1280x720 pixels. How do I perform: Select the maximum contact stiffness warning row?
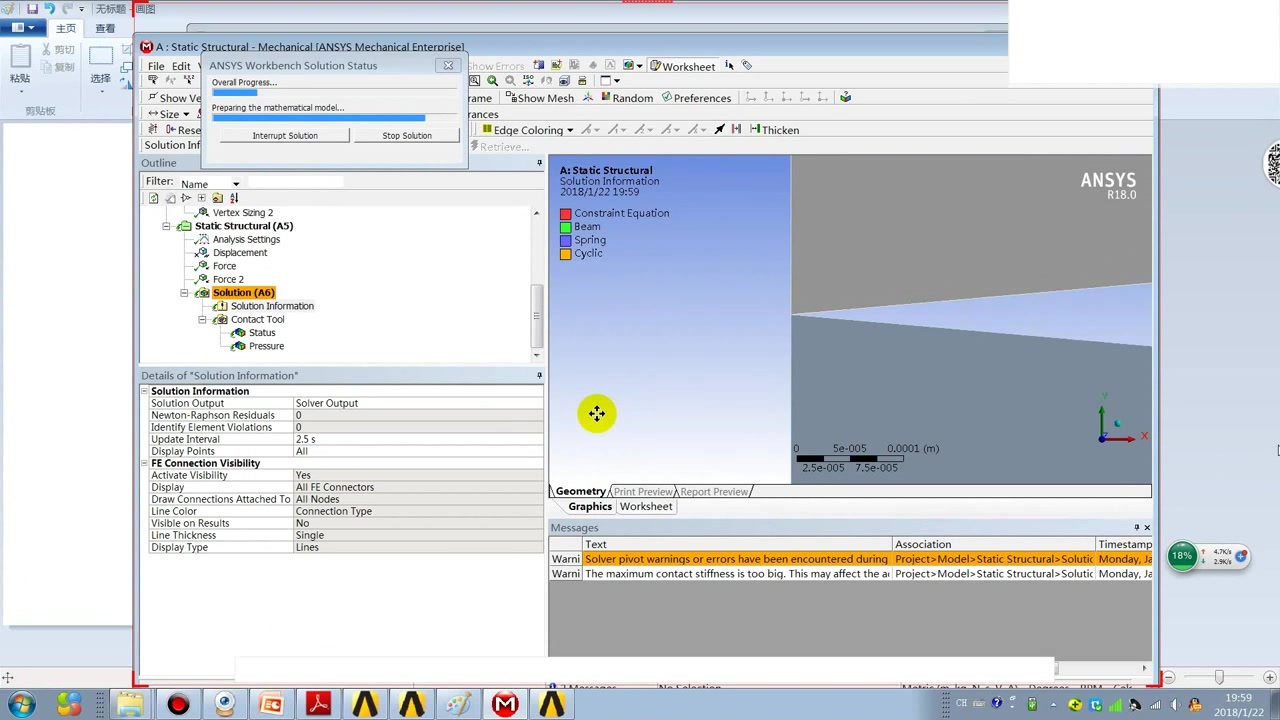click(850, 574)
